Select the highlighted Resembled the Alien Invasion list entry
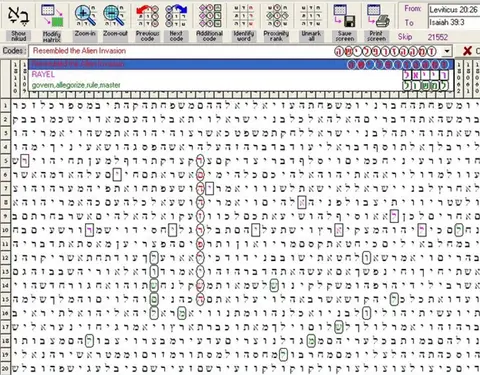 tap(241, 64)
